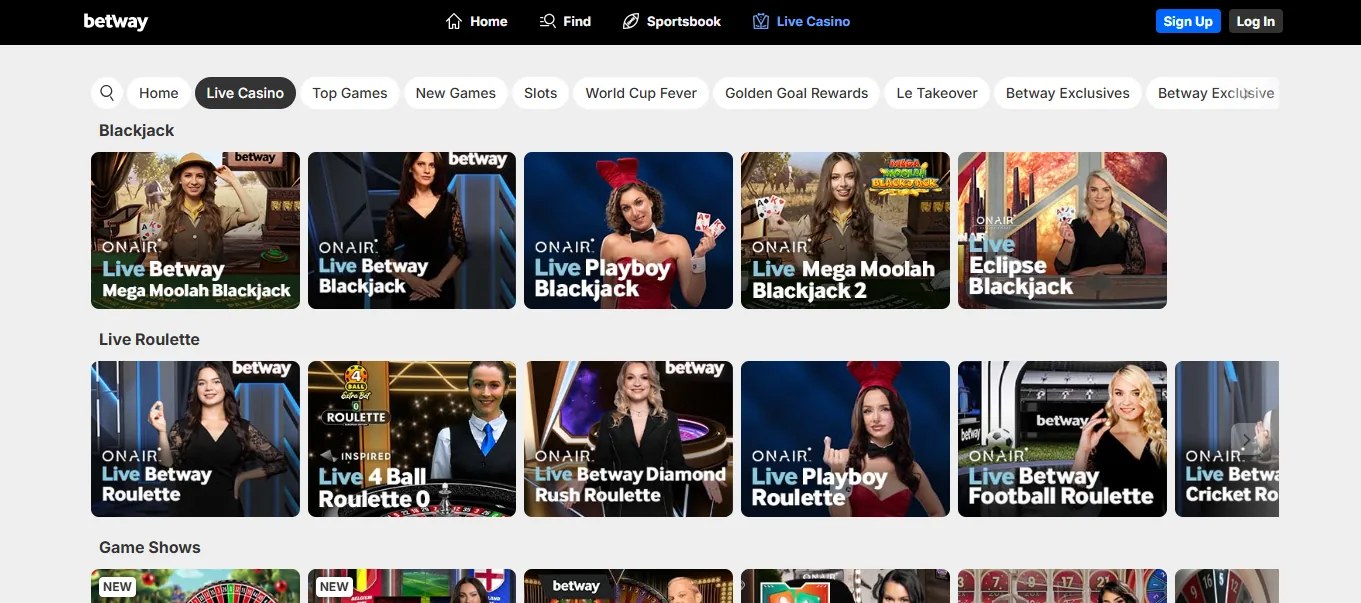Open Live Betway Blackjack game
The height and width of the screenshot is (603, 1361).
tap(412, 230)
